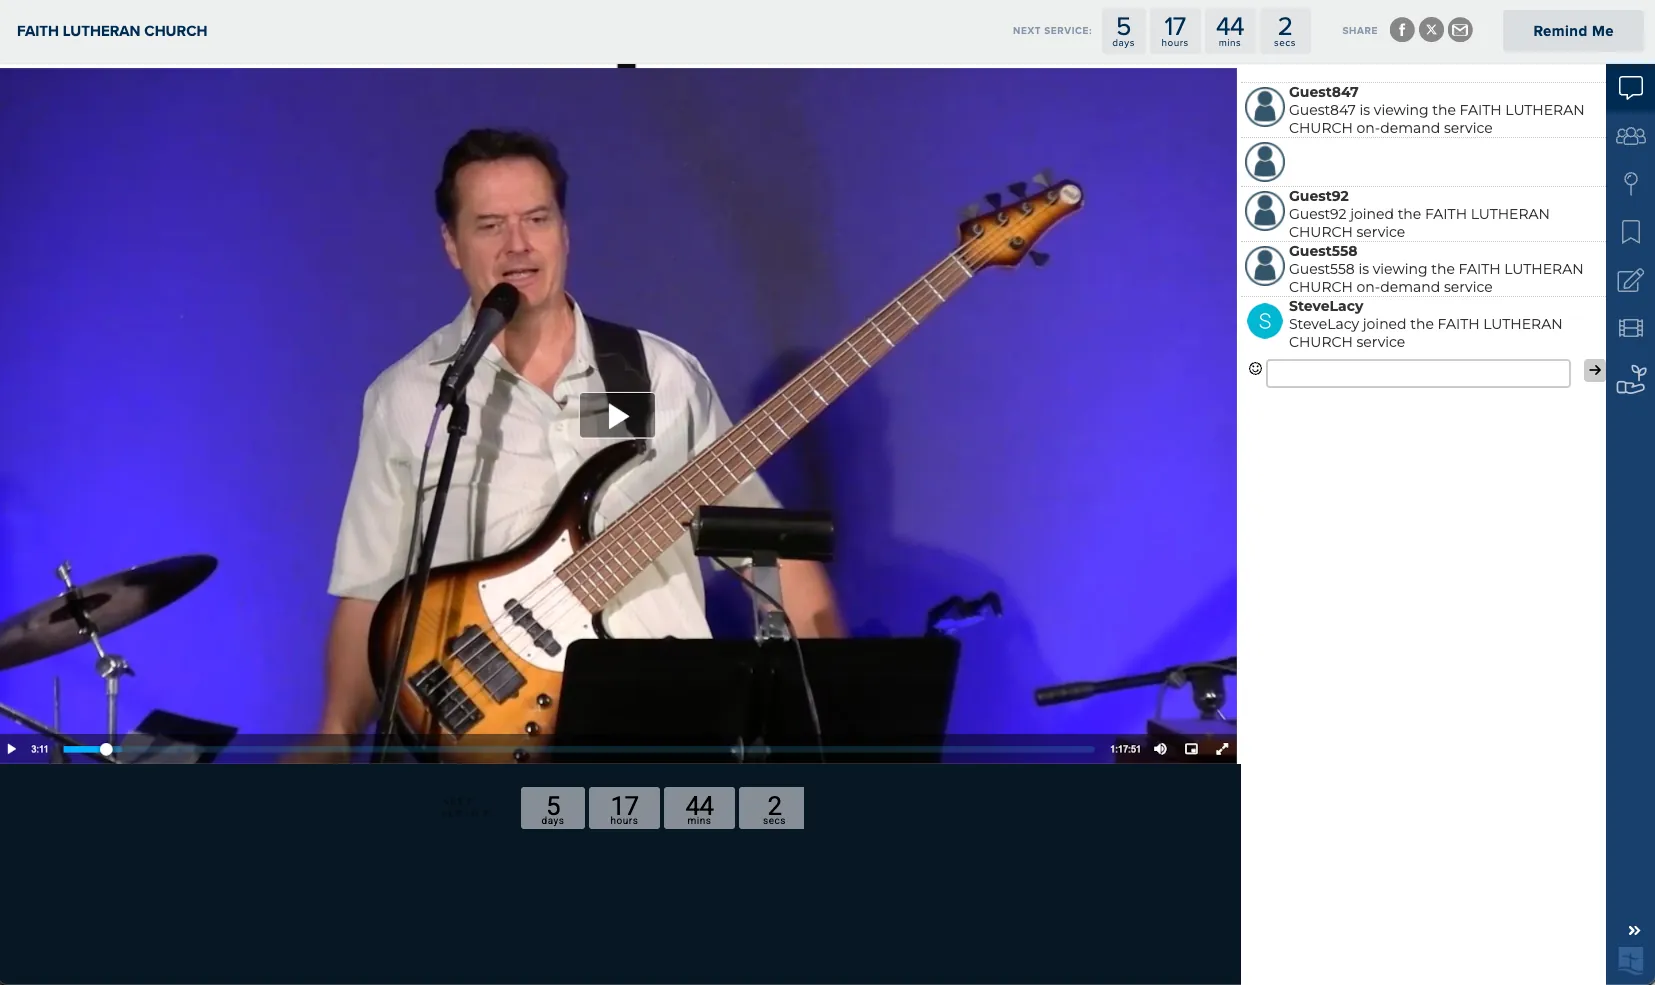The image size is (1655, 985).
Task: Share the service on X
Action: (1431, 30)
